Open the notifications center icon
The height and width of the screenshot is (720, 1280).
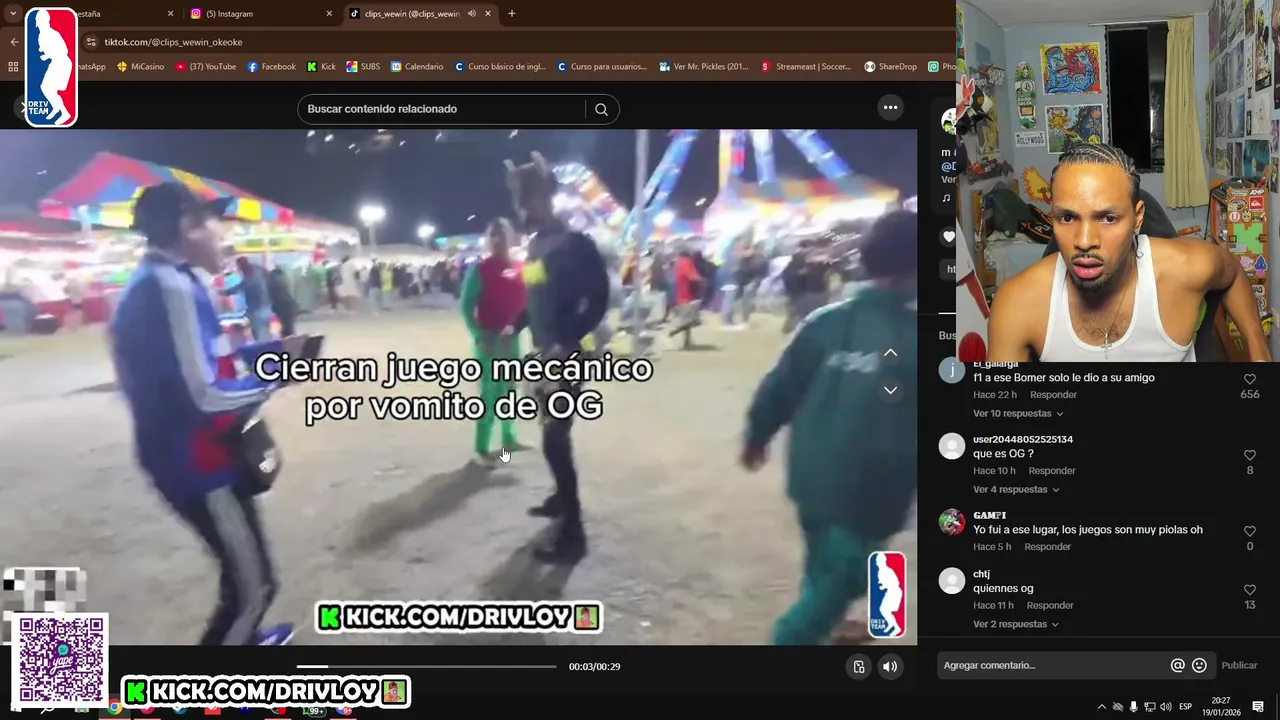click(x=1258, y=707)
